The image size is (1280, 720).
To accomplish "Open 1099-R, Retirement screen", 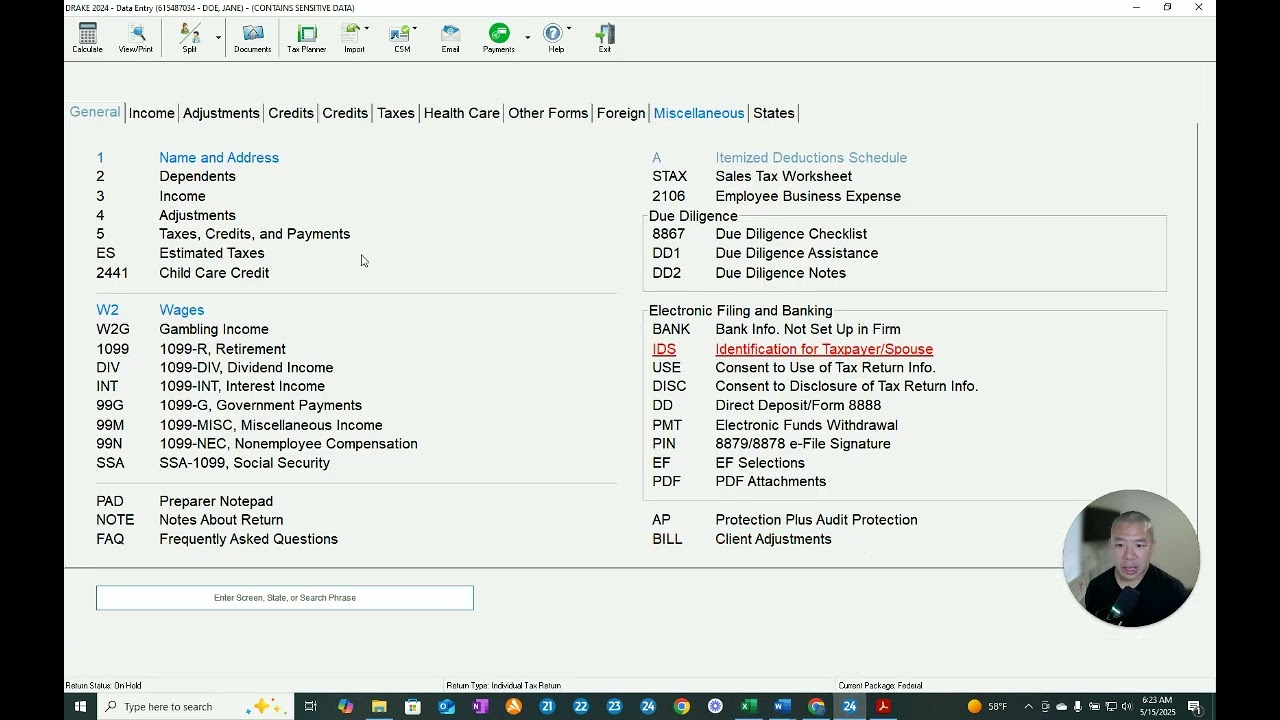I will [x=222, y=349].
